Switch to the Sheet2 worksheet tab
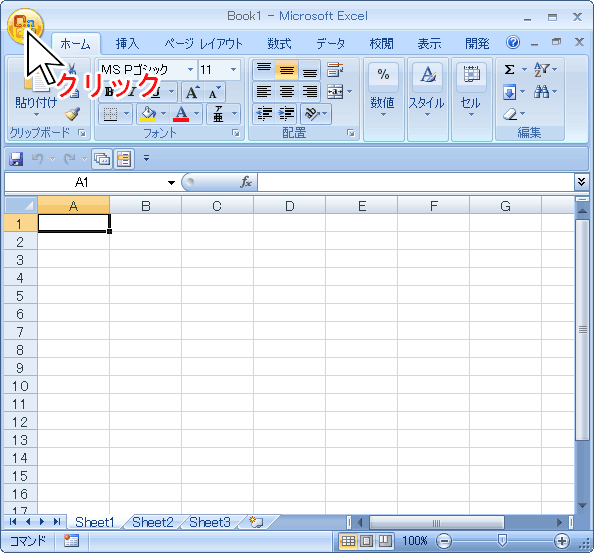The width and height of the screenshot is (594, 553). (x=153, y=522)
